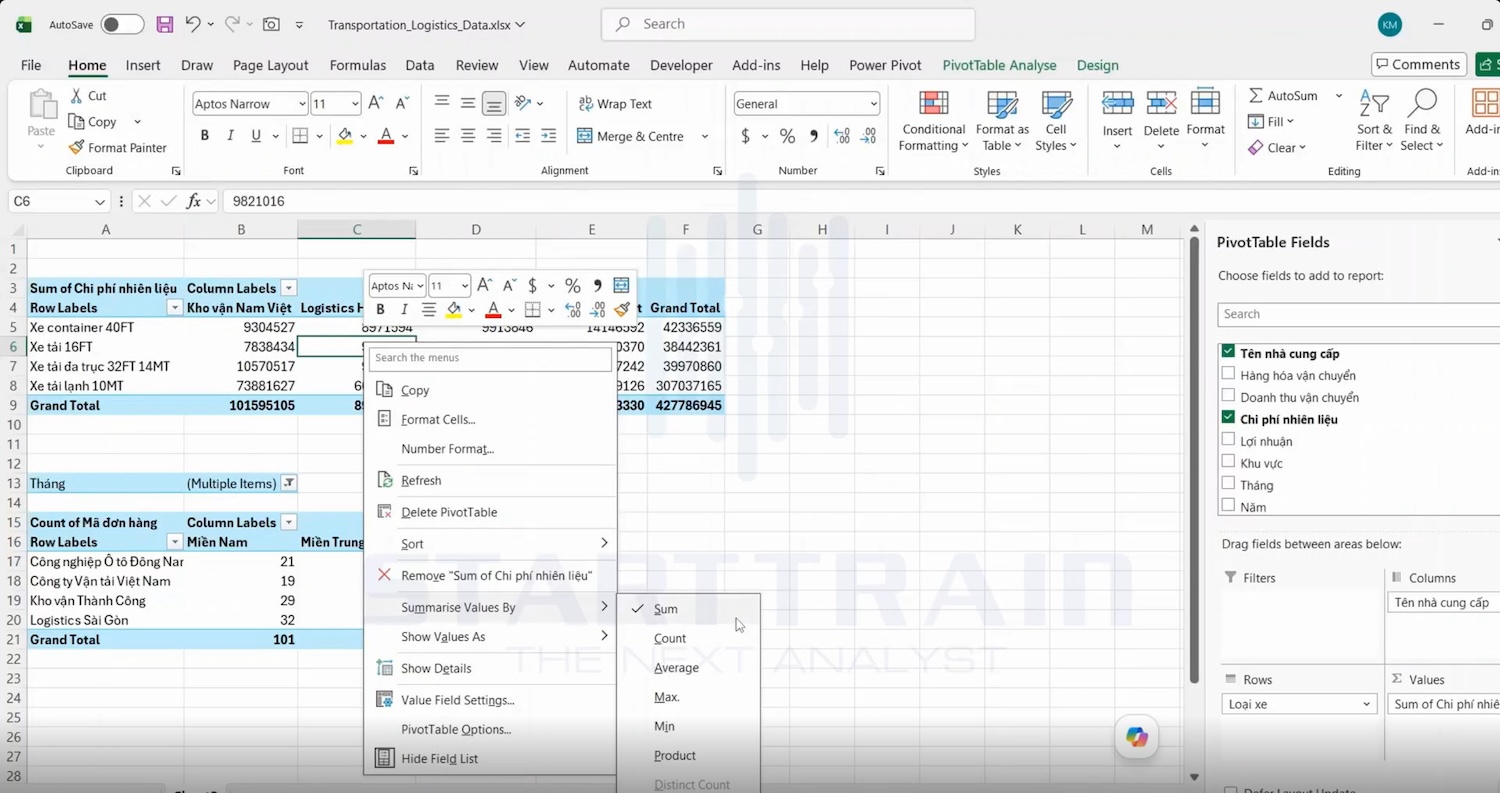The image size is (1500, 793).
Task: Choose Average in the summarise submenu
Action: coord(676,668)
